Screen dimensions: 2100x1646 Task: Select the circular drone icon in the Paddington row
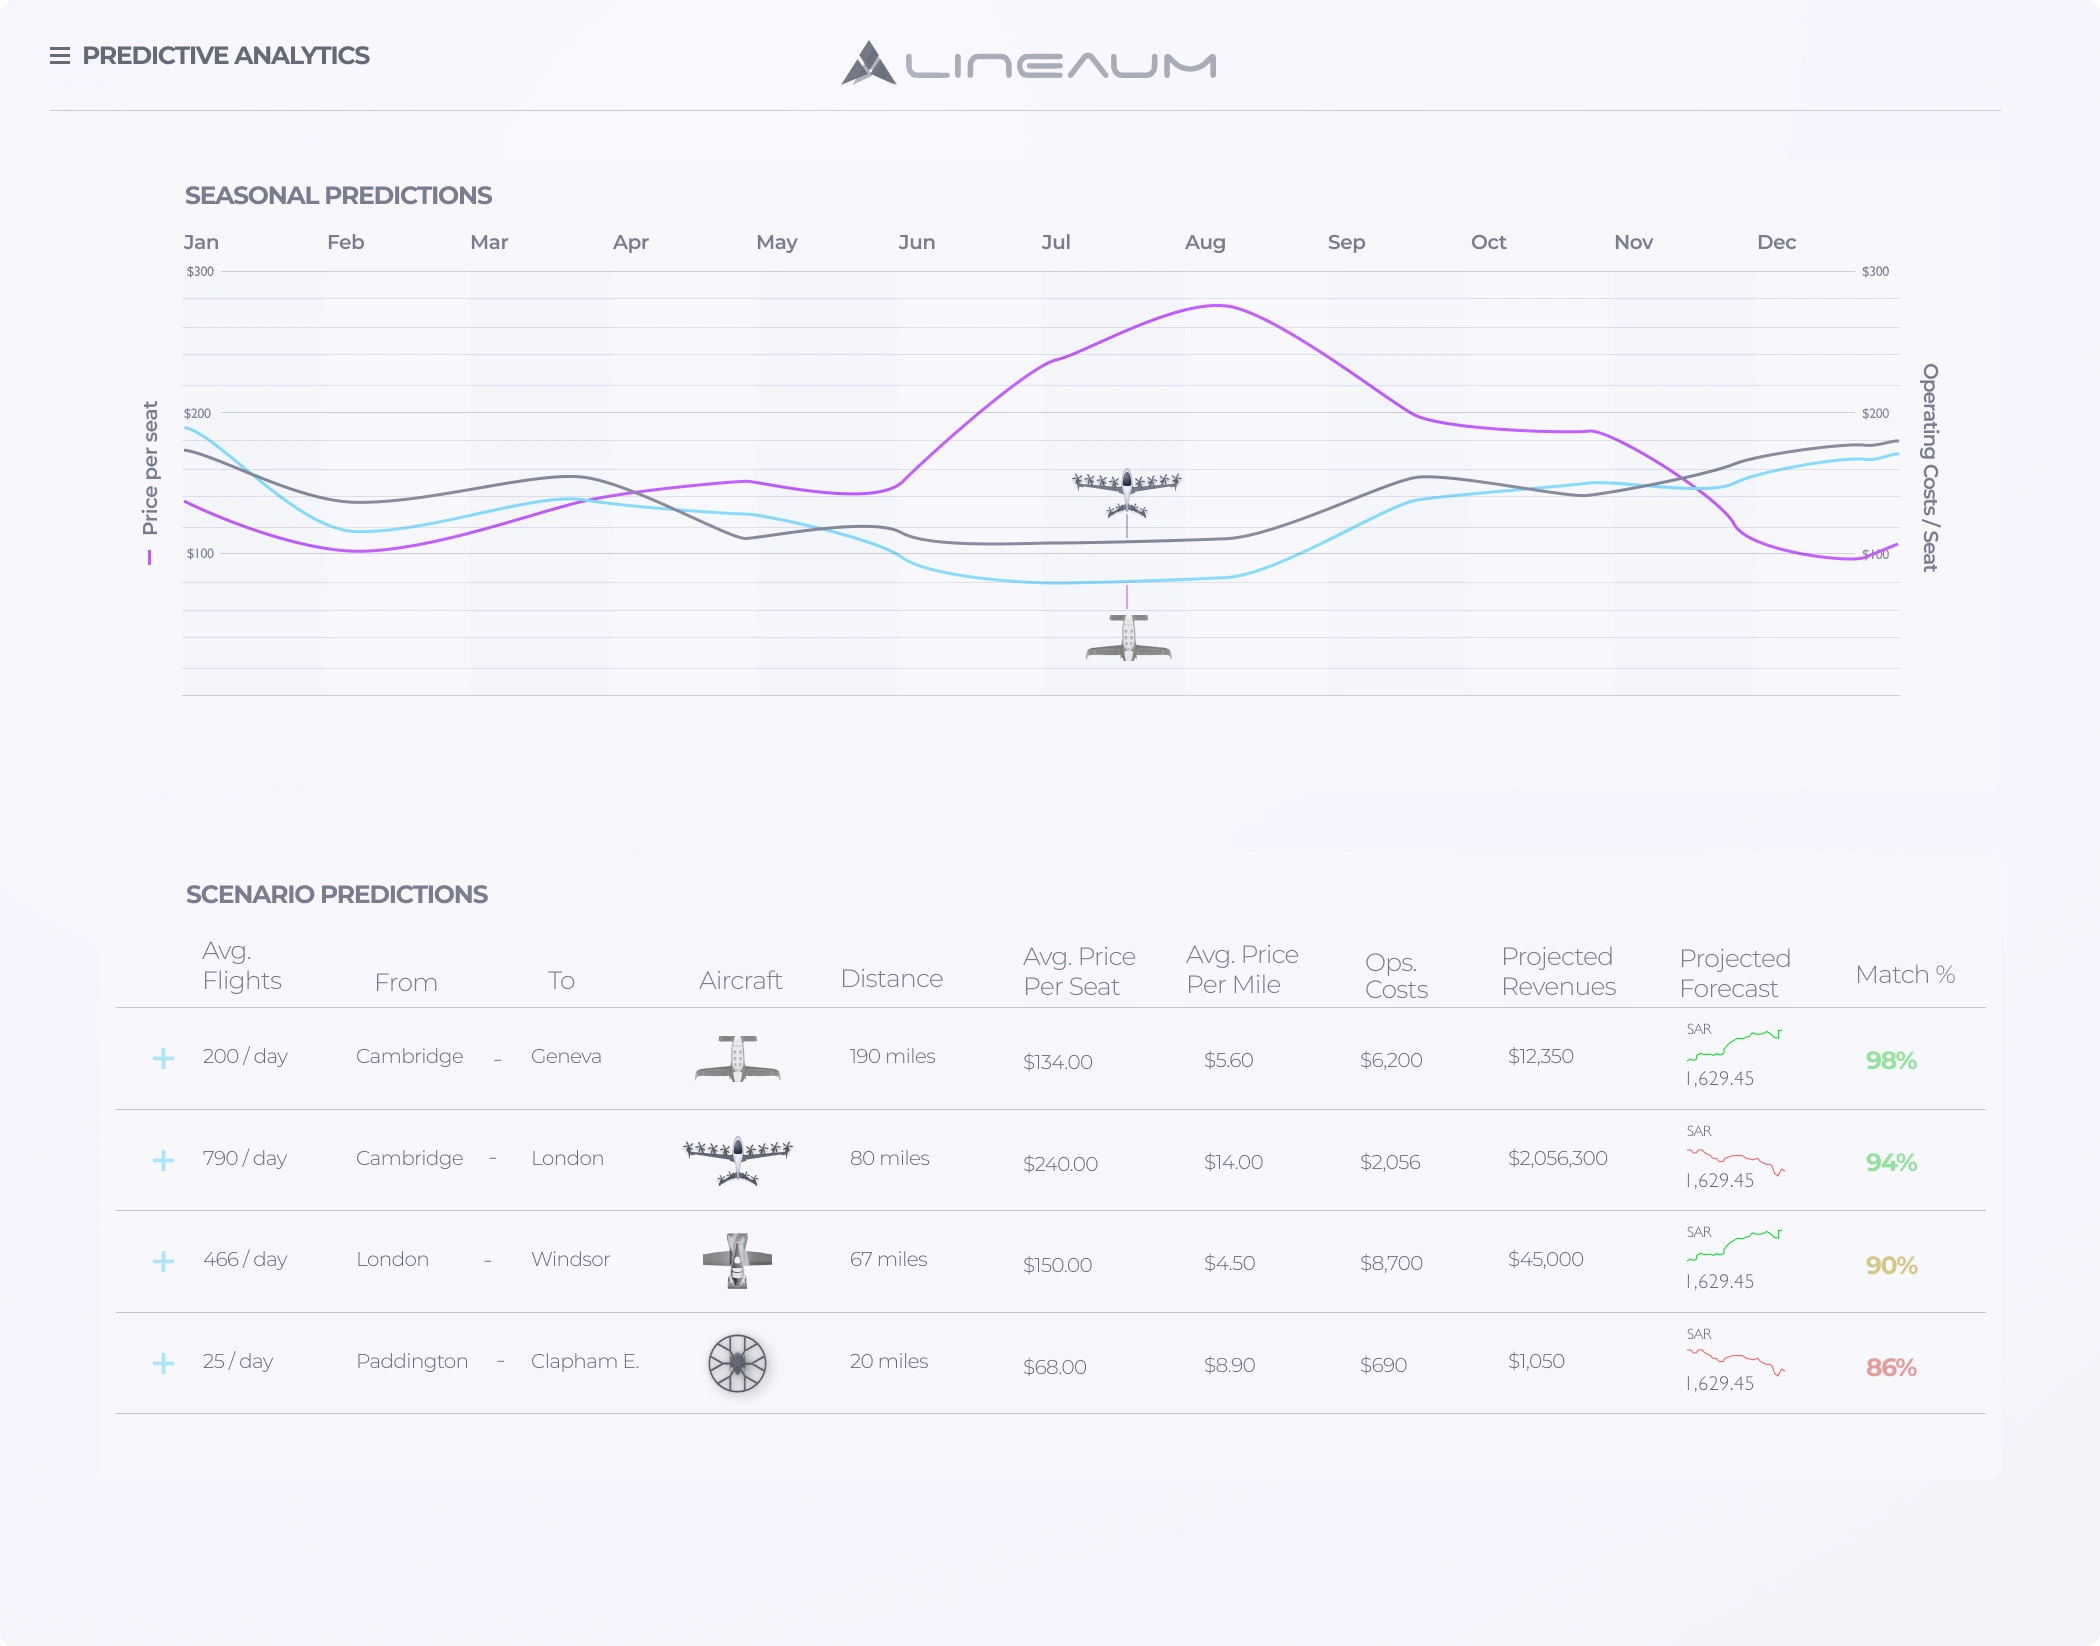pyautogui.click(x=738, y=1363)
